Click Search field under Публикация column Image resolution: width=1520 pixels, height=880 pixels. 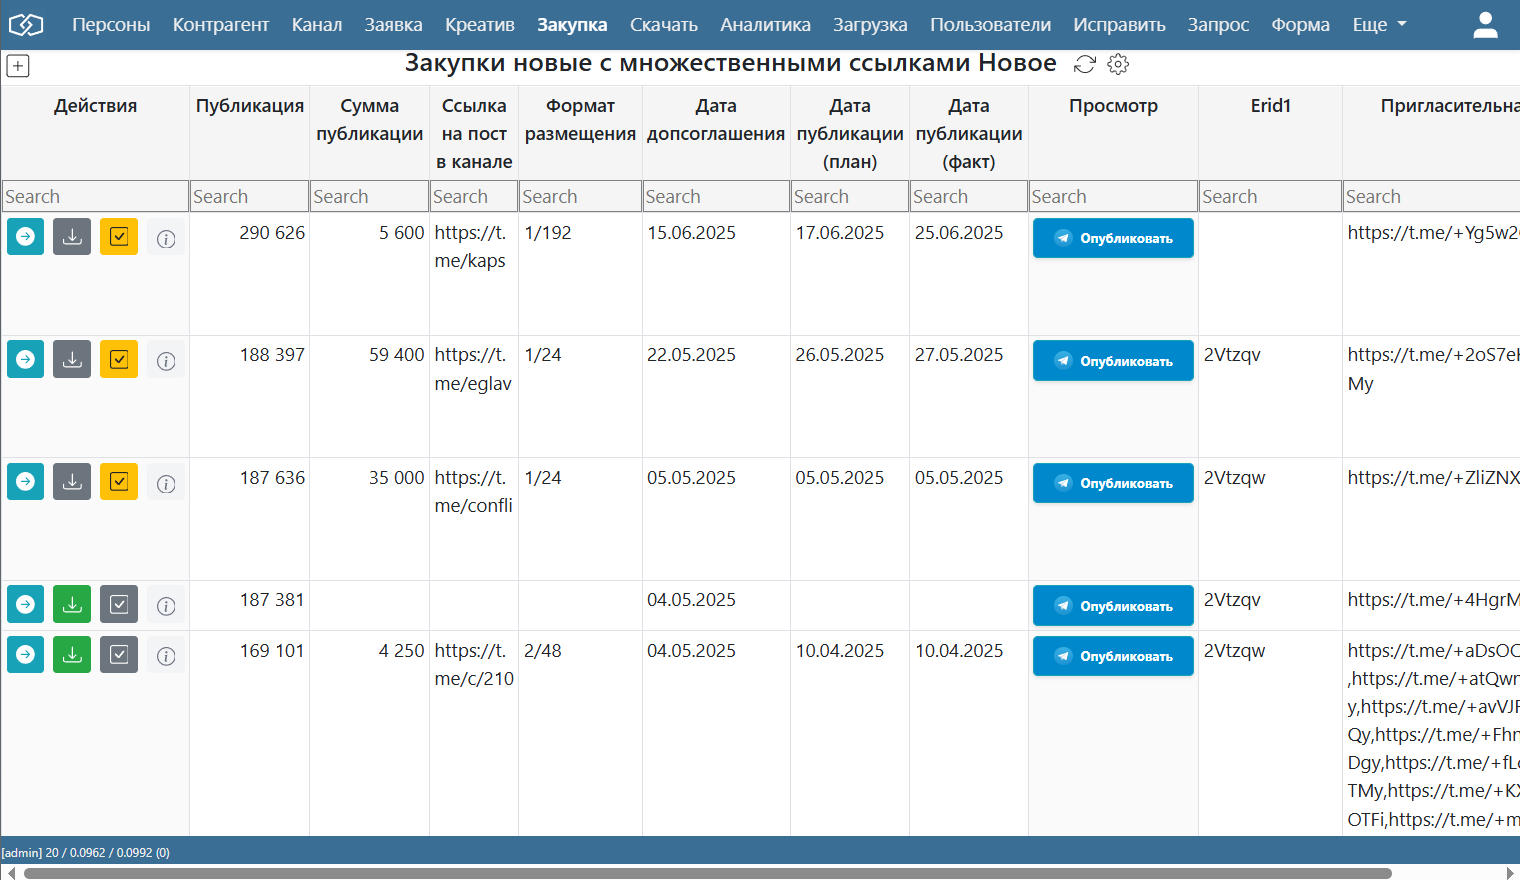click(x=249, y=197)
